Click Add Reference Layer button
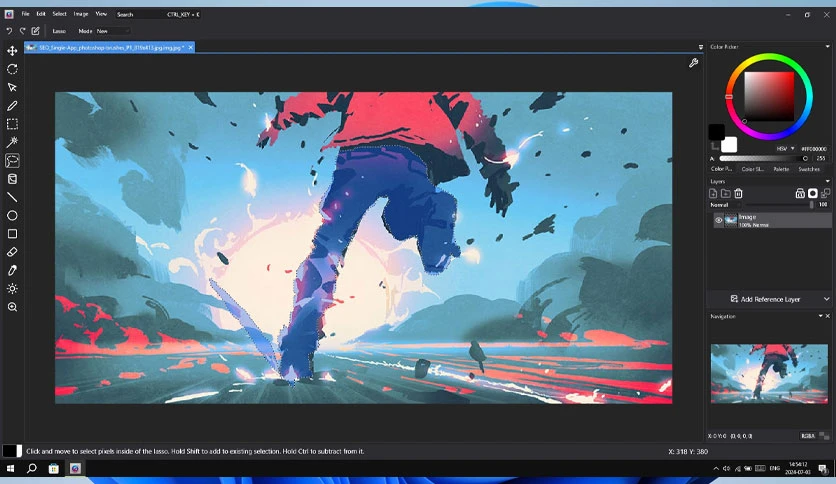The image size is (836, 484). coord(765,299)
